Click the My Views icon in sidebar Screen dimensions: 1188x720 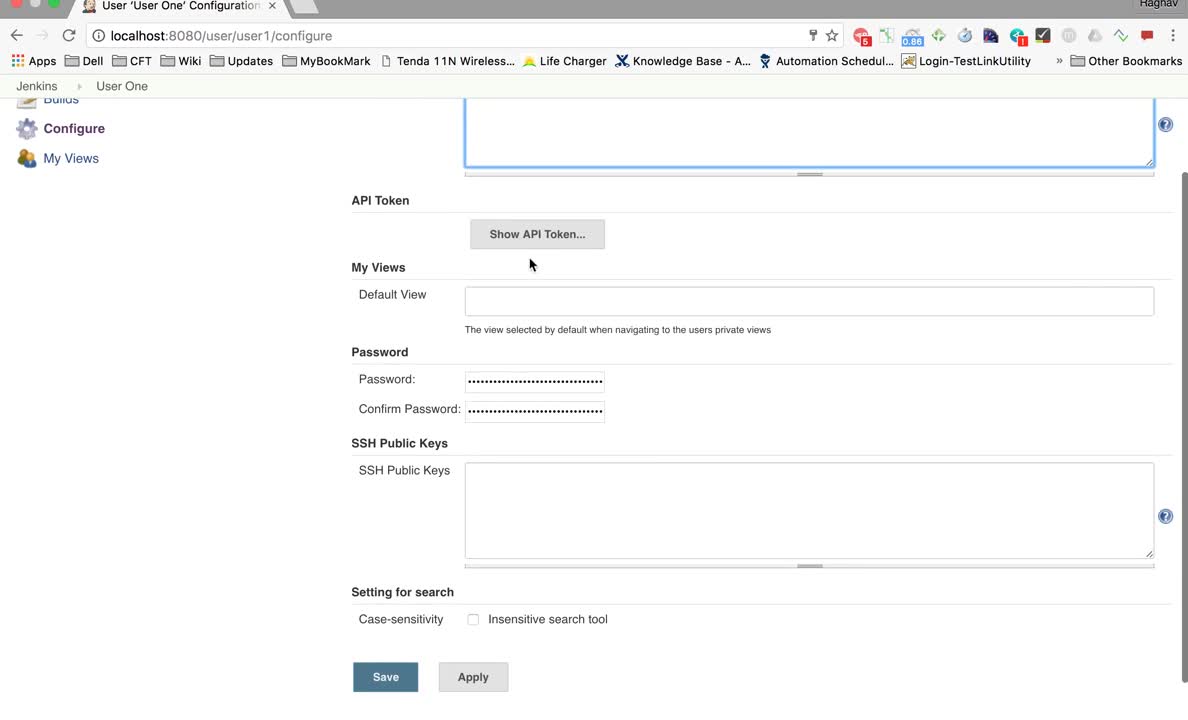tap(27, 159)
